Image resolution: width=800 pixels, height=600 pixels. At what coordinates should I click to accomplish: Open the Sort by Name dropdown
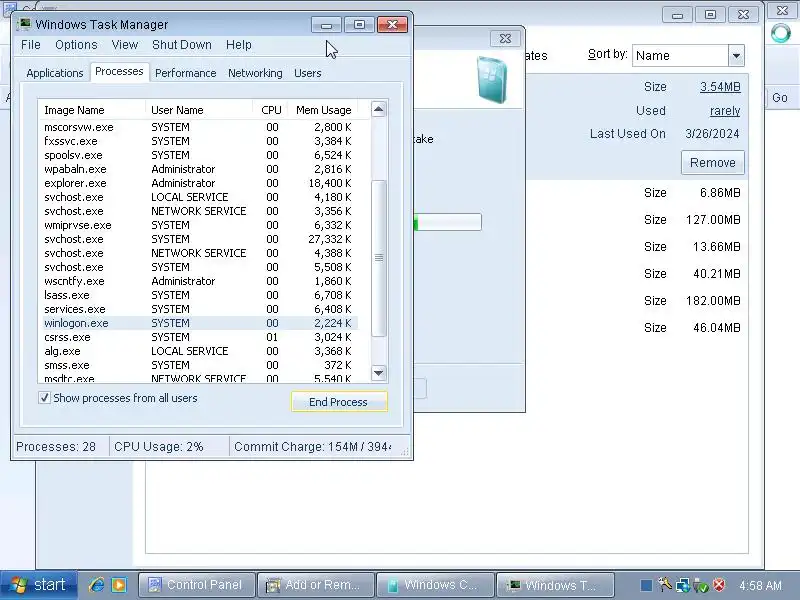(736, 56)
